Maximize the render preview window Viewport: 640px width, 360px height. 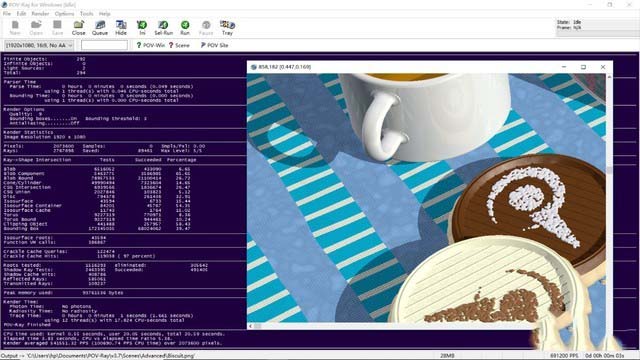583,67
